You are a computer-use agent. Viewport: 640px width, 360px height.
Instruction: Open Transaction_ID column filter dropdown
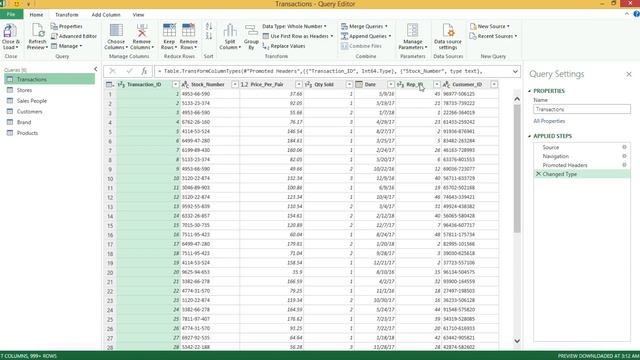(175, 84)
